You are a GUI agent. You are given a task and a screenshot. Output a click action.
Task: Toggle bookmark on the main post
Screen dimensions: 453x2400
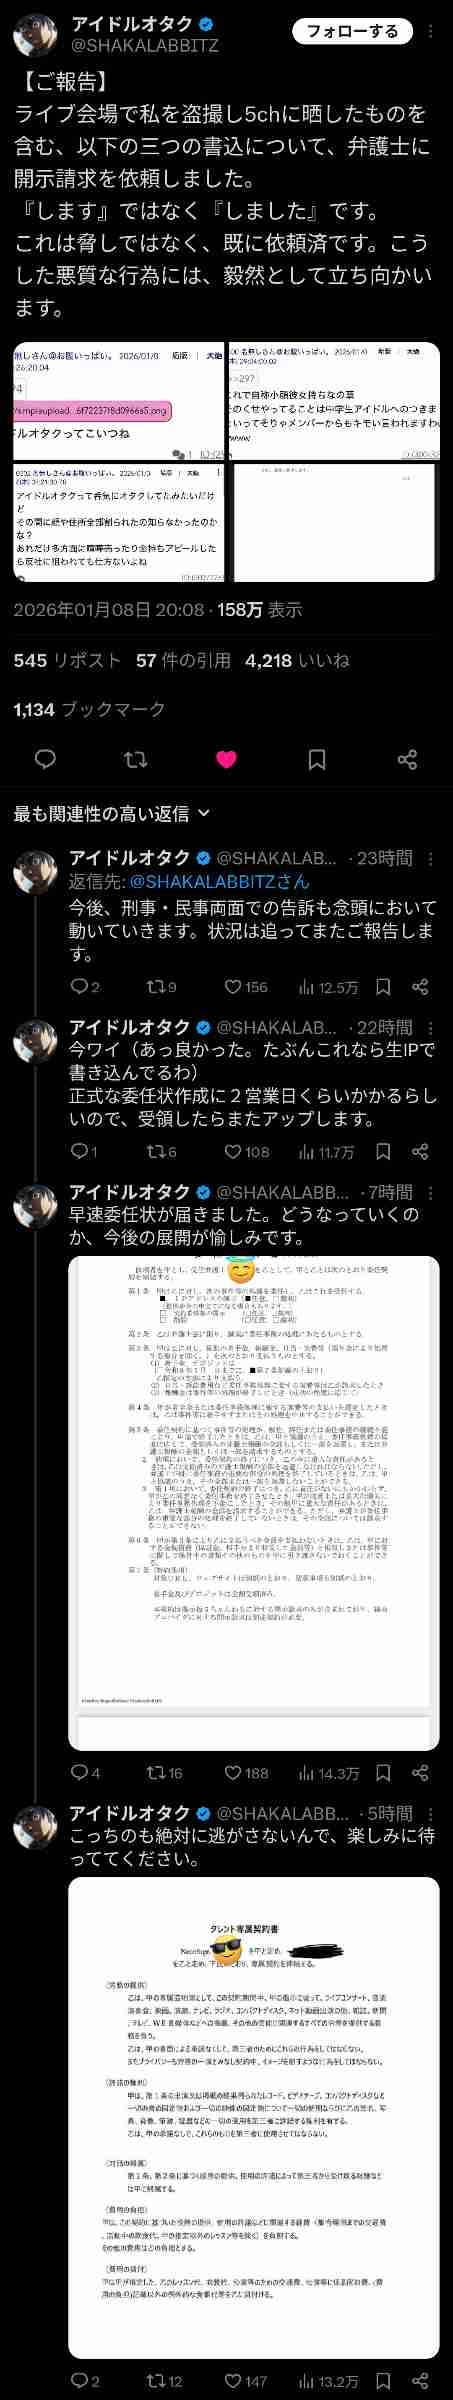[x=316, y=759]
